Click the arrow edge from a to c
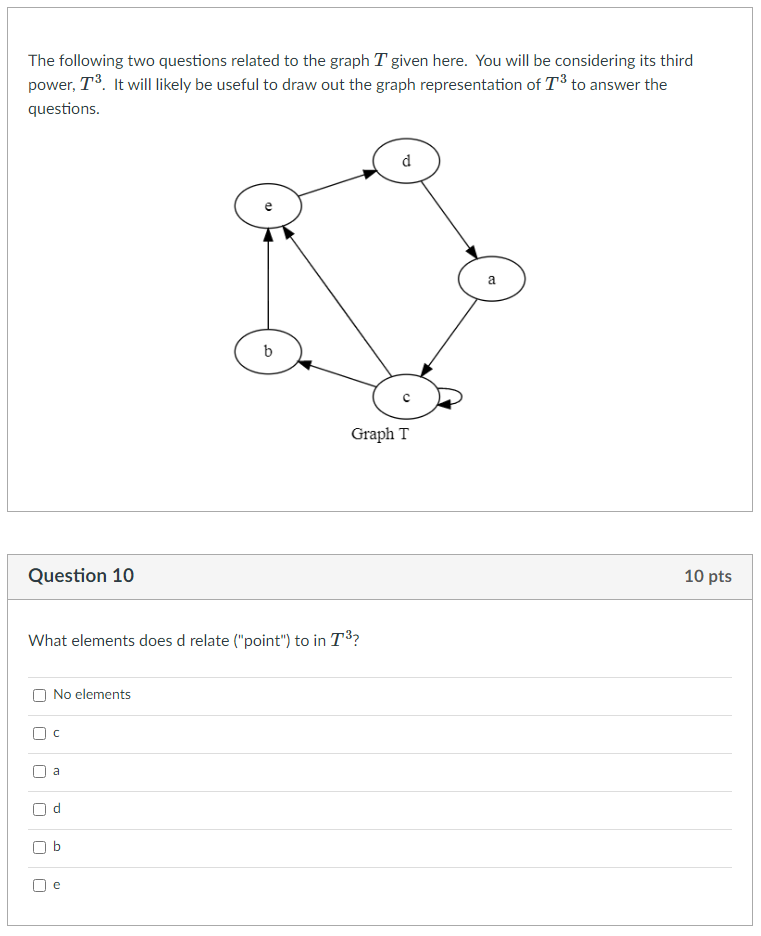The width and height of the screenshot is (761, 936). 450,340
